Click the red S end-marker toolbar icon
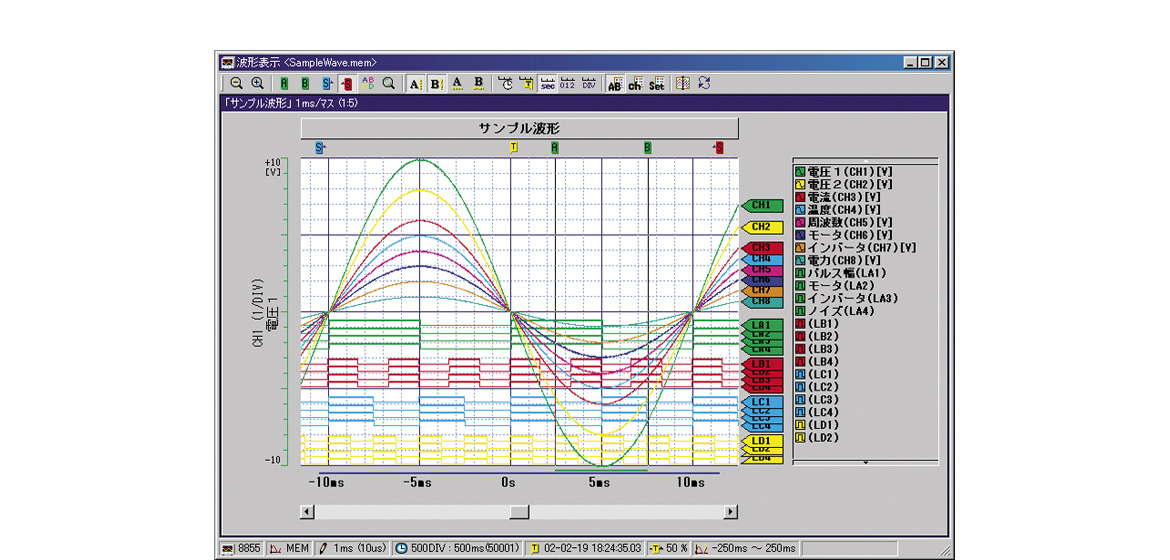This screenshot has height=560, width=1170. [346, 84]
